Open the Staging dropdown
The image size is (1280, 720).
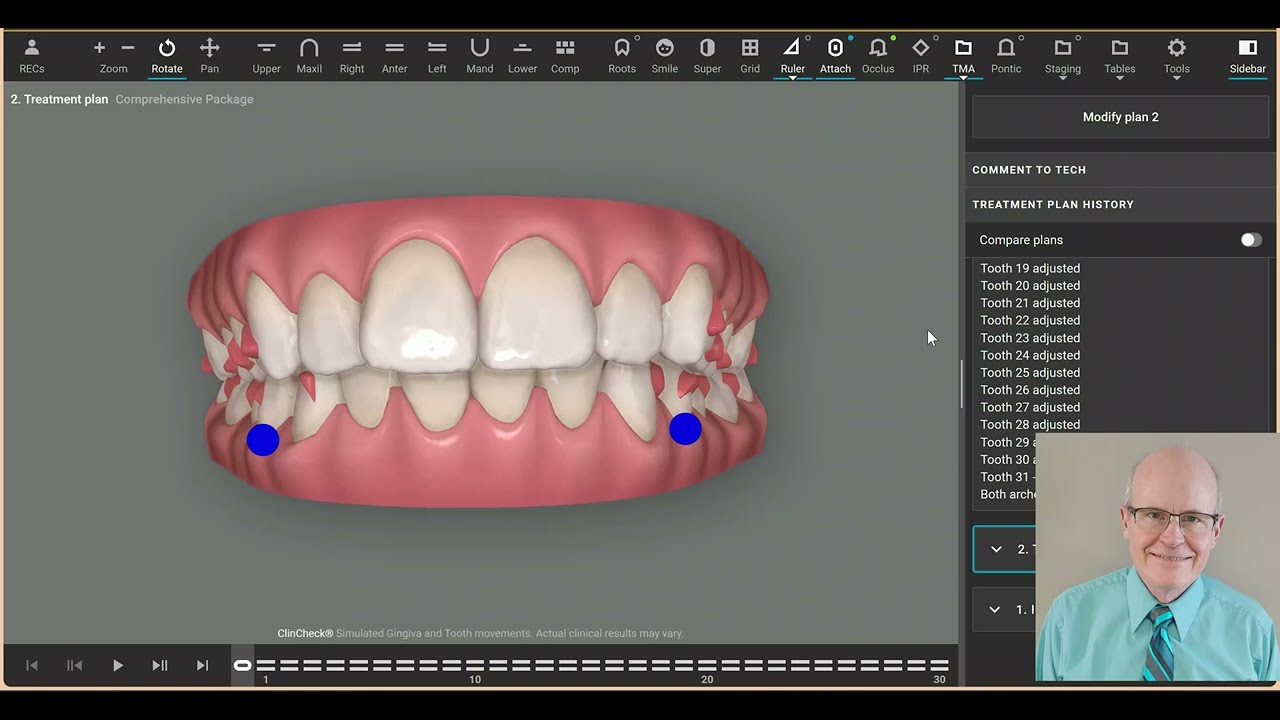click(x=1063, y=56)
